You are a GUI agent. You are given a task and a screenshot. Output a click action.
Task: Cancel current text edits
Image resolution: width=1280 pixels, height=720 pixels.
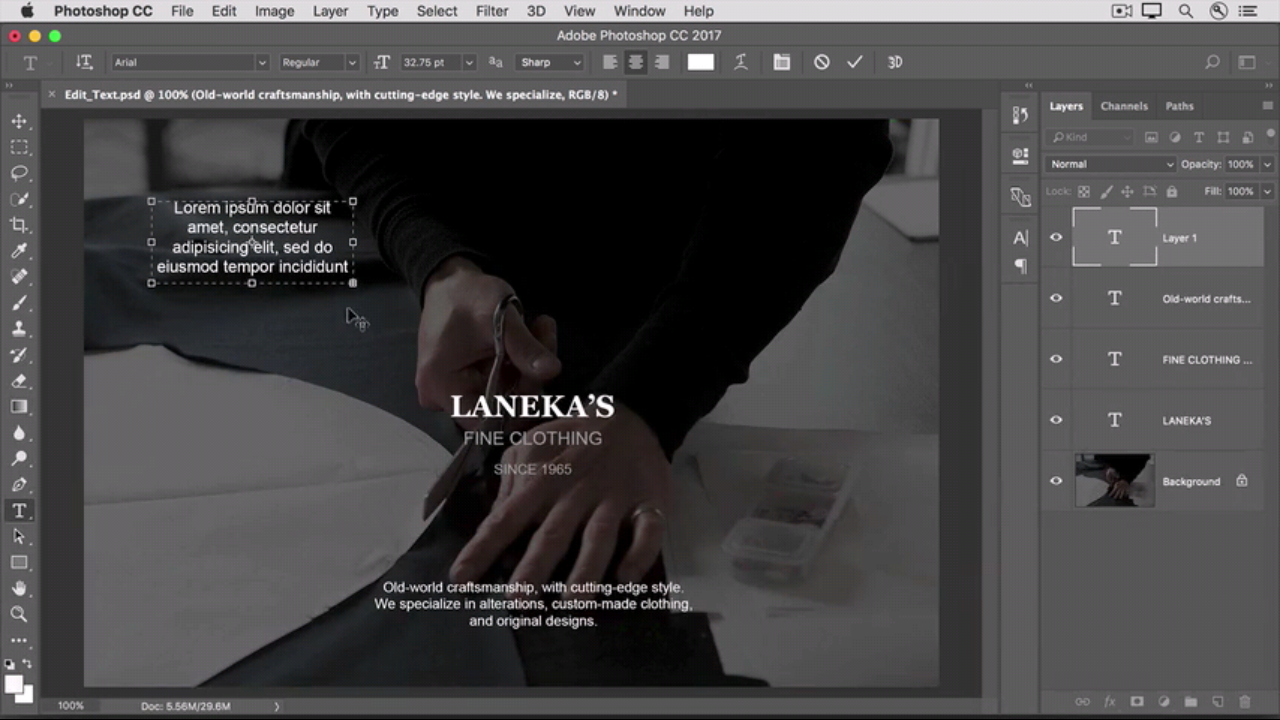point(821,62)
